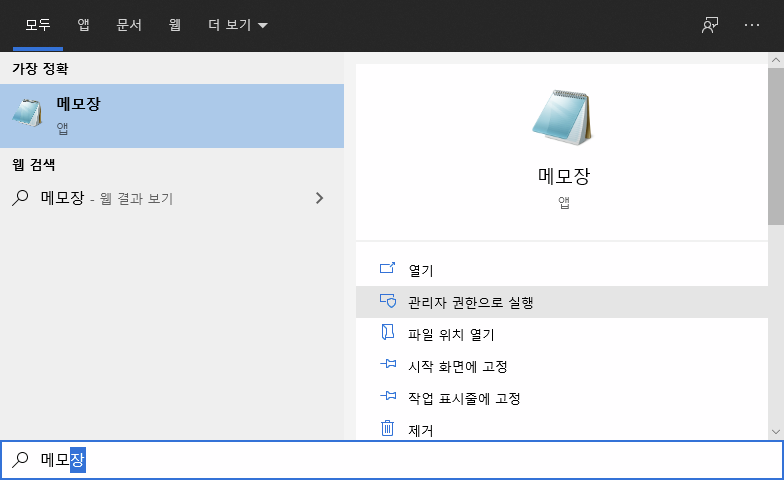Choose 시작 화면에 고정
This screenshot has width=784, height=480.
(x=562, y=366)
